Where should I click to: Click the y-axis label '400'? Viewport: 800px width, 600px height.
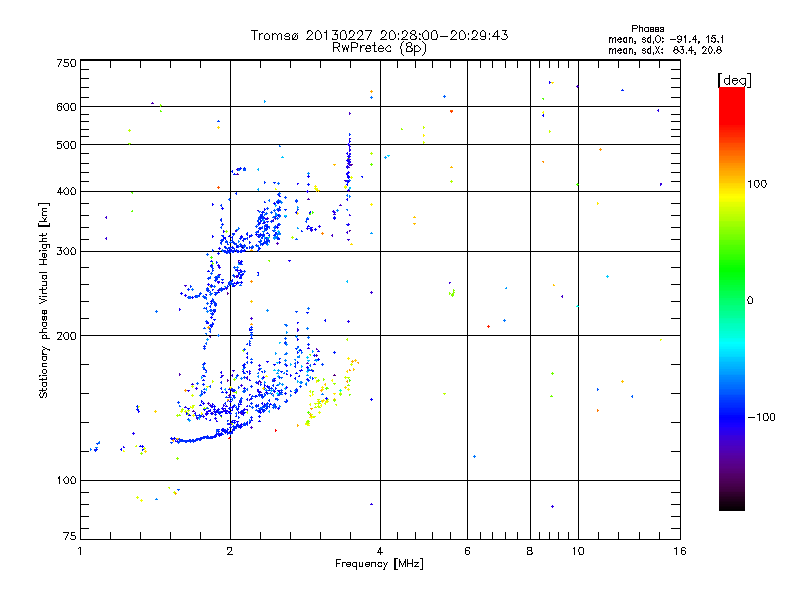pos(66,192)
